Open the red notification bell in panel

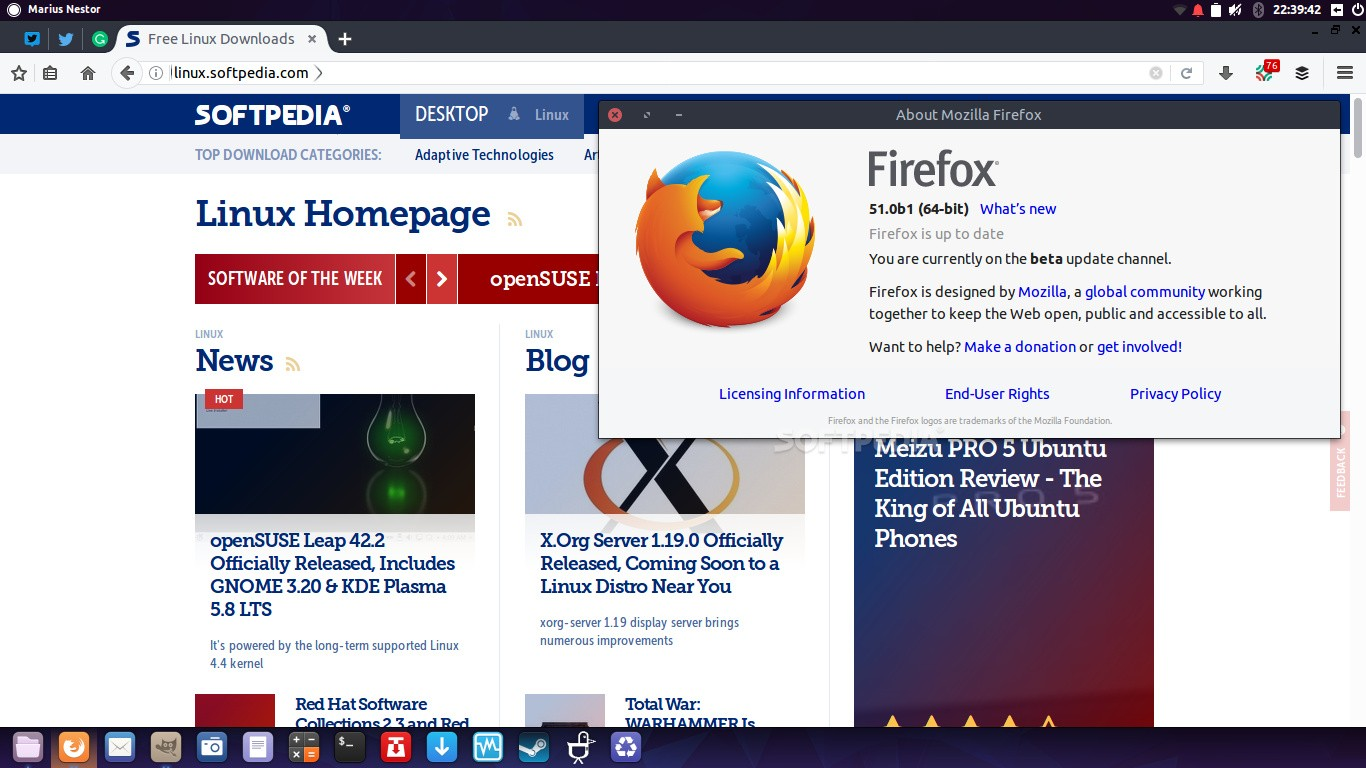(x=1198, y=10)
